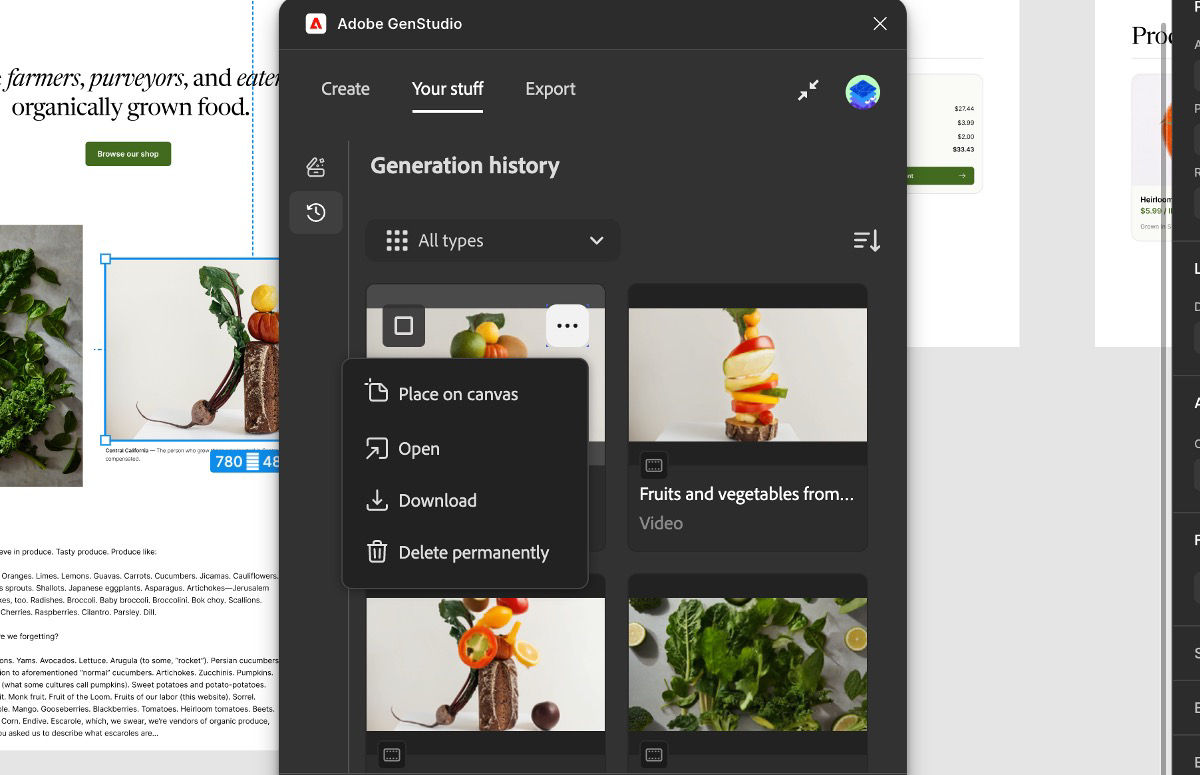Select the generate sidebar icon above history

coord(316,167)
